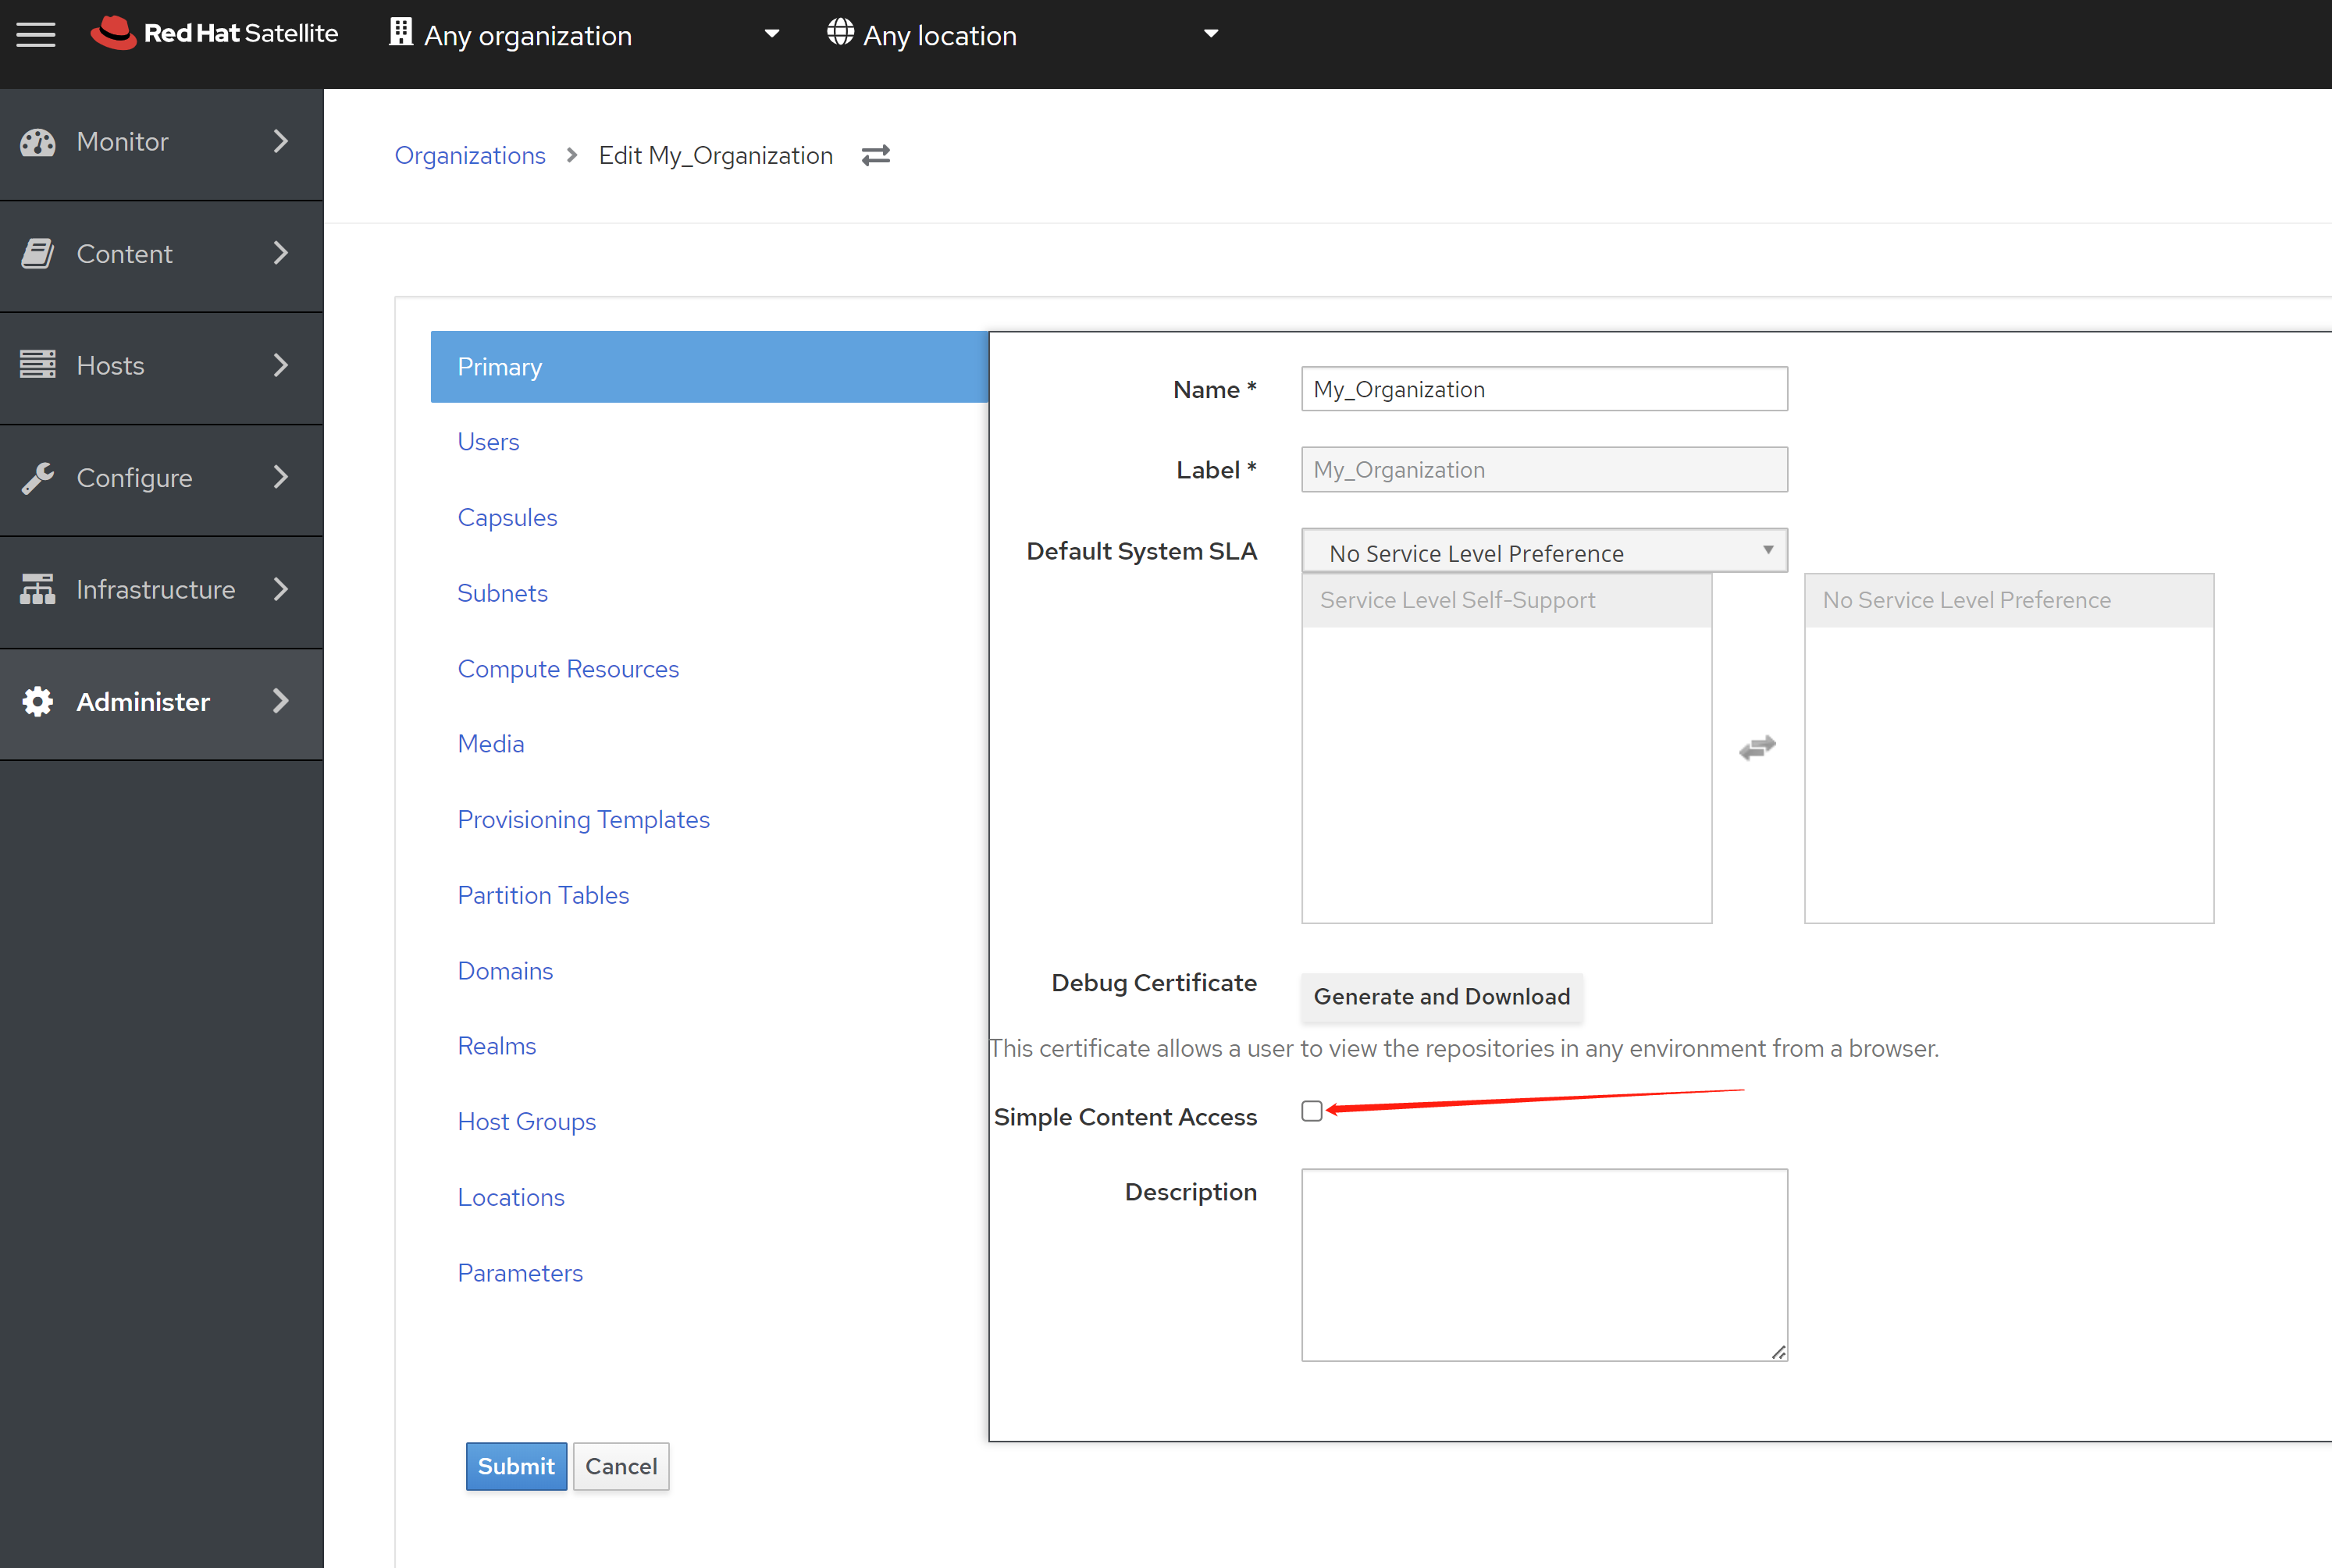The image size is (2332, 1568).
Task: Open the Default System SLA dropdown
Action: [1543, 551]
